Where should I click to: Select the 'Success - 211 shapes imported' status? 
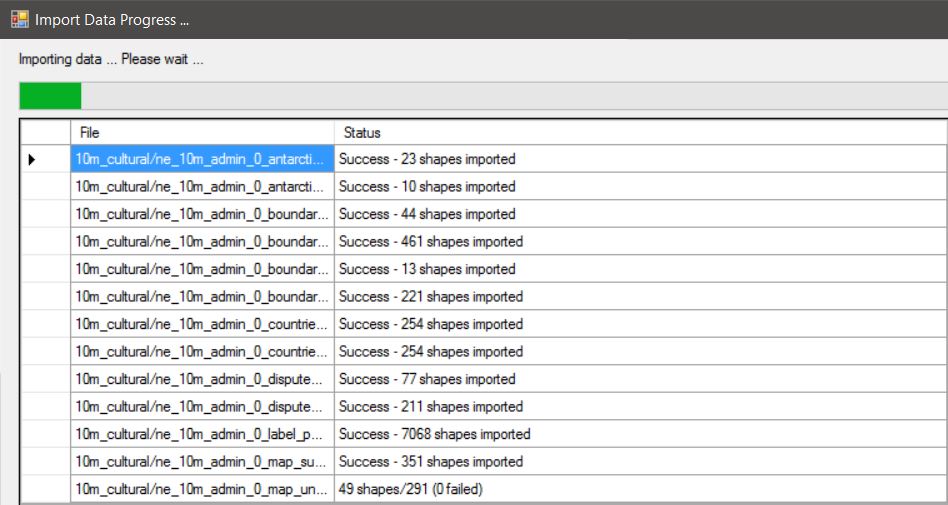coord(430,407)
